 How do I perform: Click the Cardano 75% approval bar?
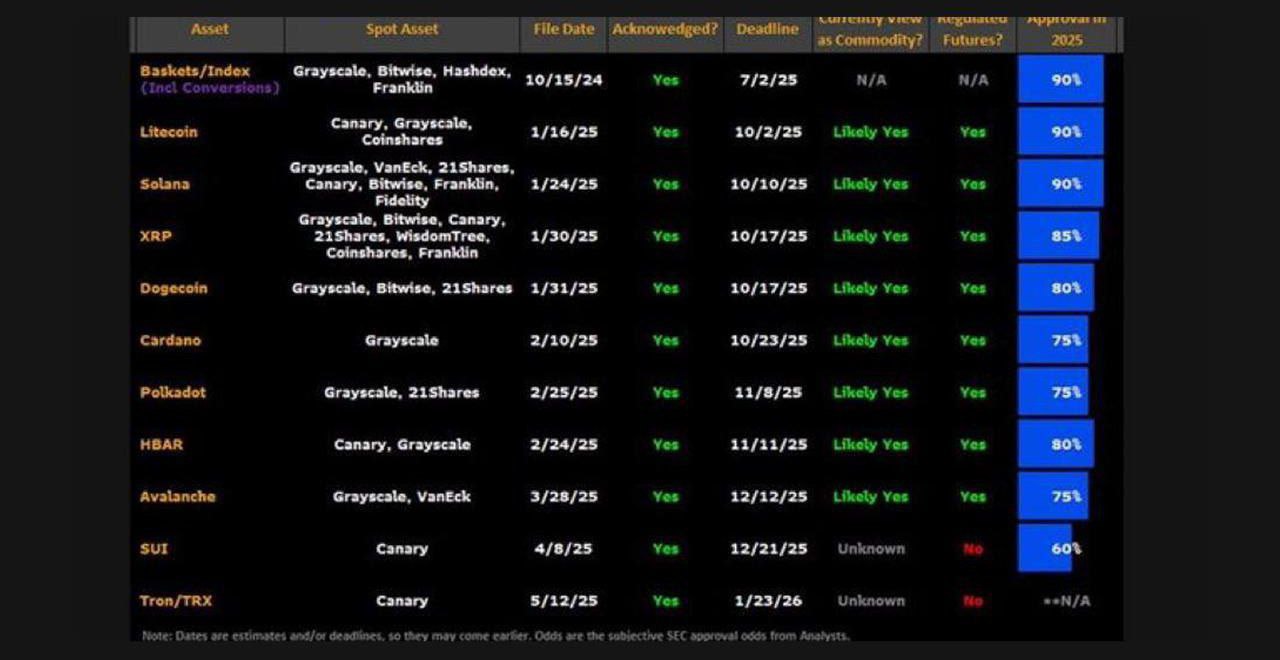[1053, 340]
